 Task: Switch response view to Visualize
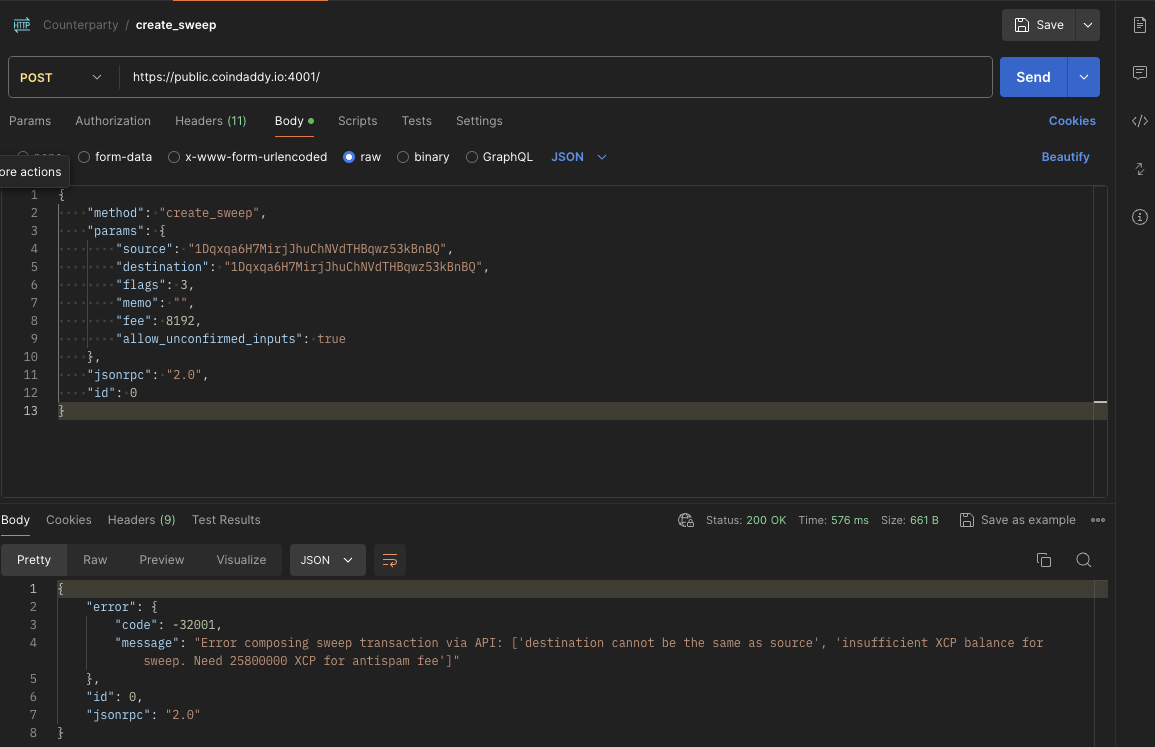[x=241, y=561]
